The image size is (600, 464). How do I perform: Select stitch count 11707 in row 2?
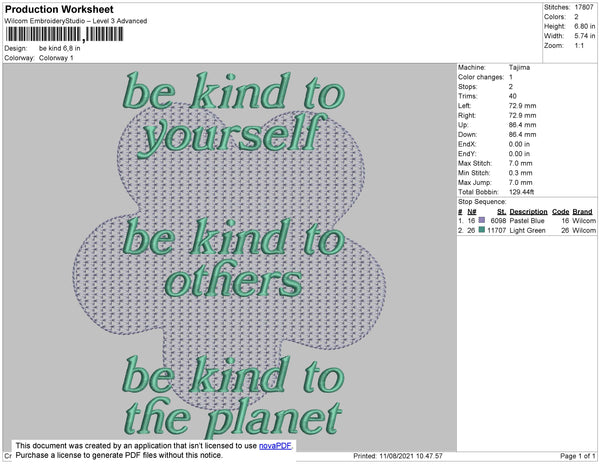(497, 230)
